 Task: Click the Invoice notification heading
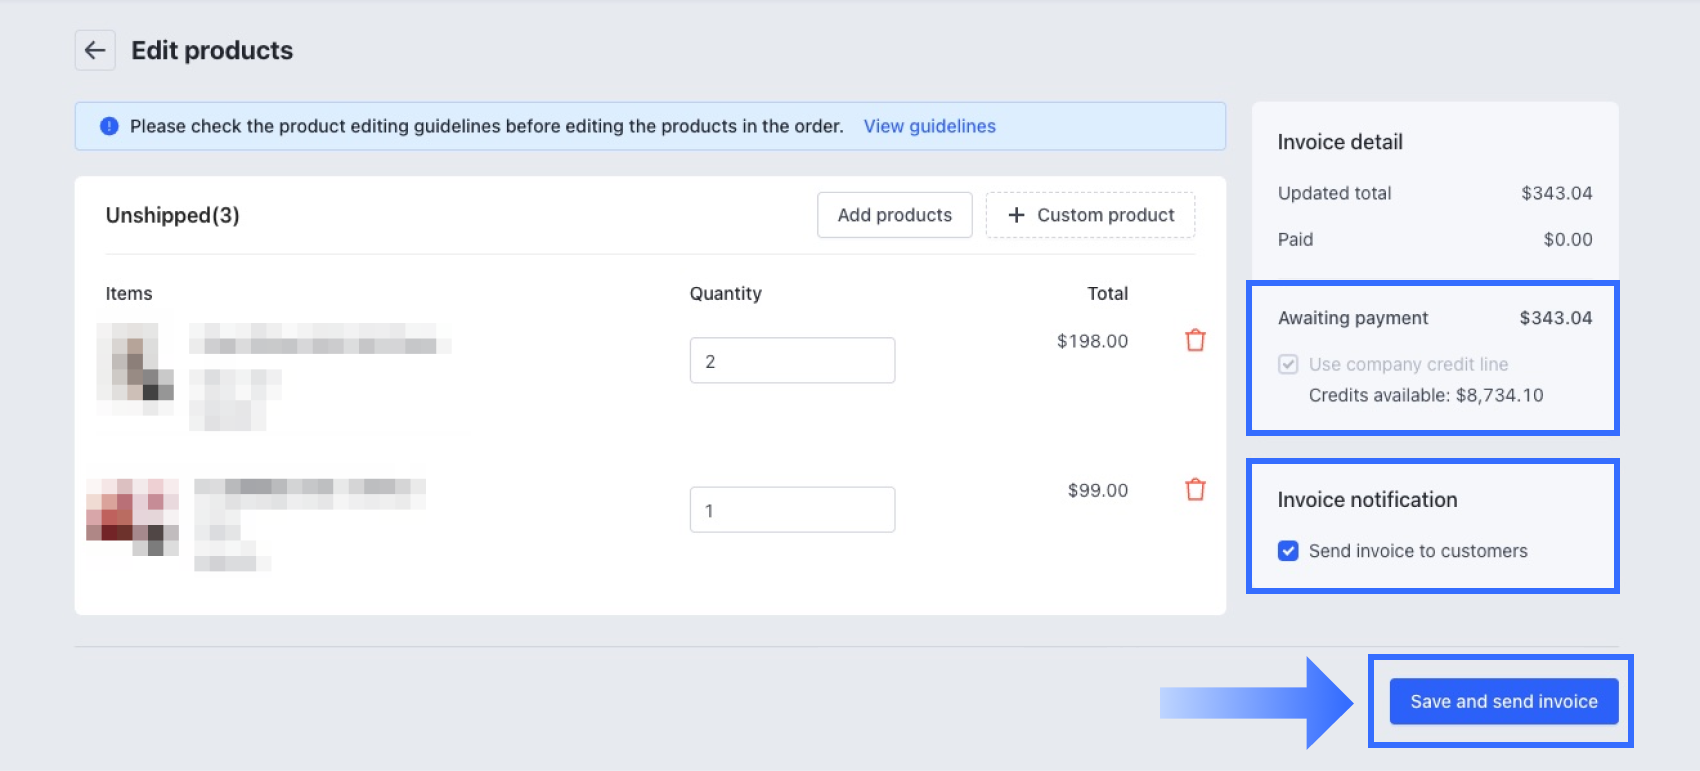tap(1367, 500)
